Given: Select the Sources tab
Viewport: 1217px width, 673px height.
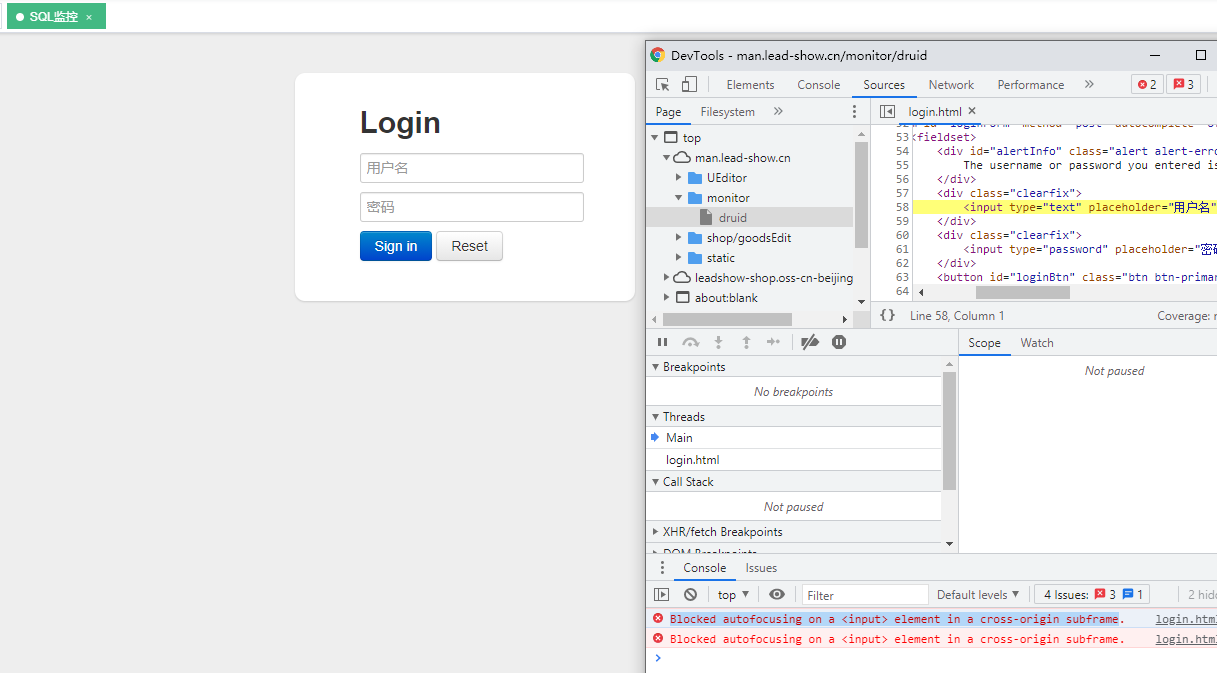Looking at the screenshot, I should point(884,85).
